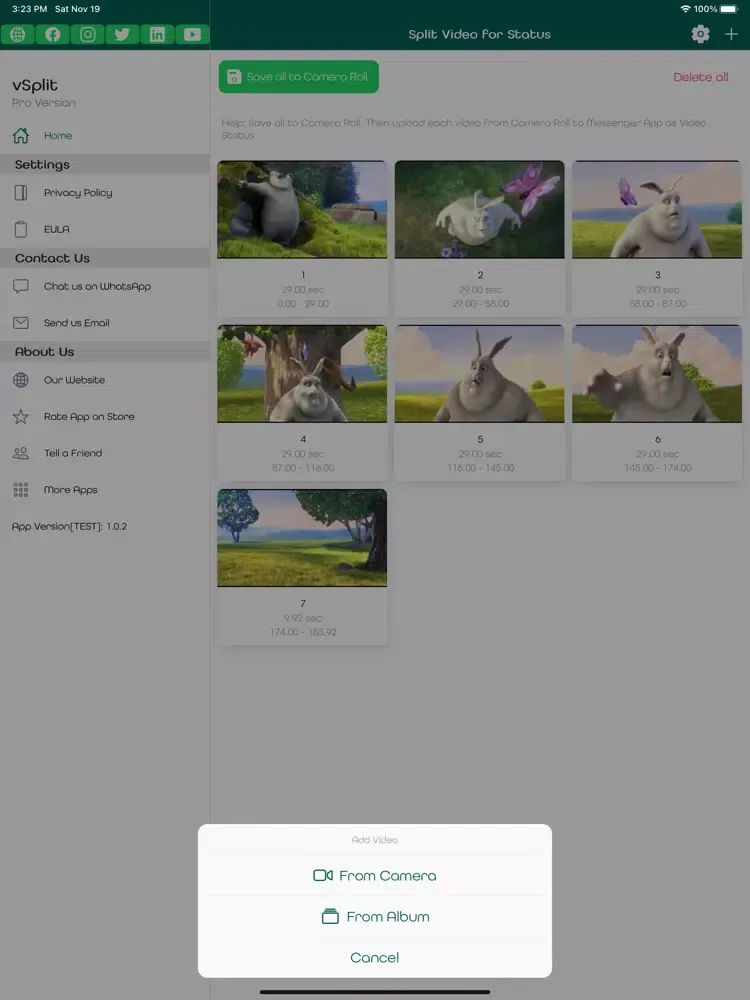Open the website globe icon in top bar
This screenshot has width=750, height=1000.
pyautogui.click(x=18, y=34)
